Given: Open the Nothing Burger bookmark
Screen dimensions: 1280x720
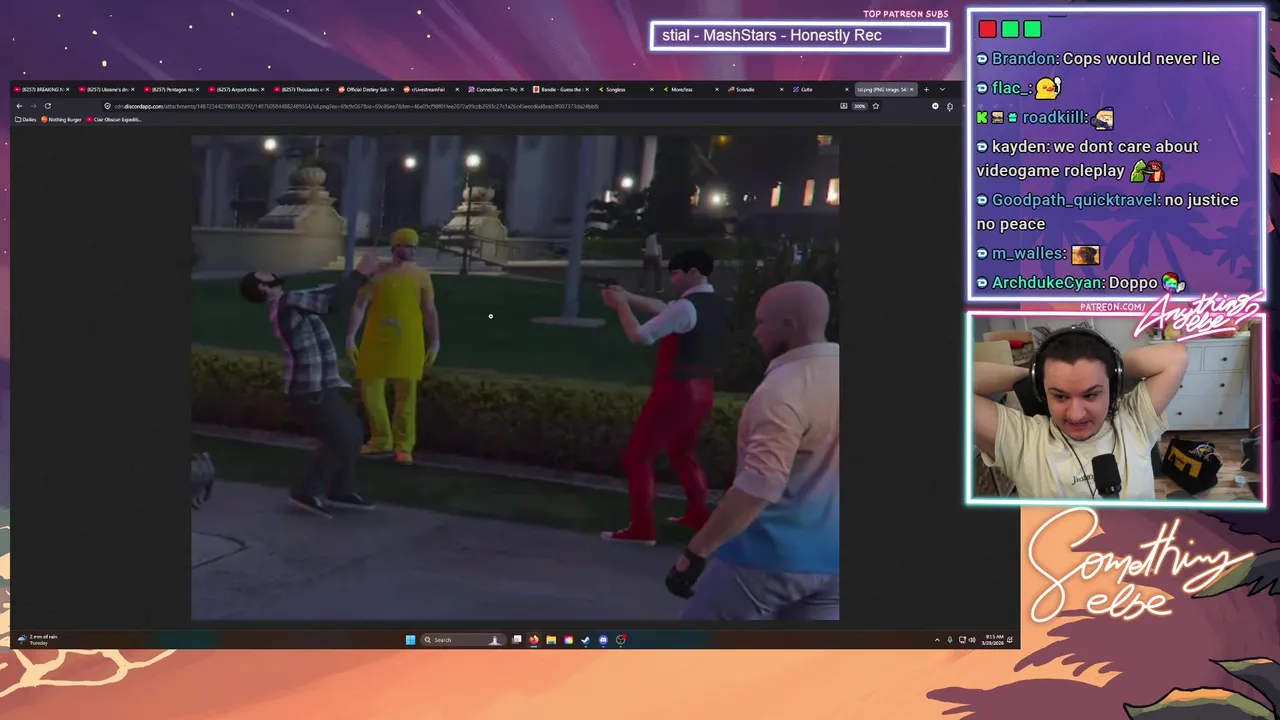Looking at the screenshot, I should (x=62, y=119).
